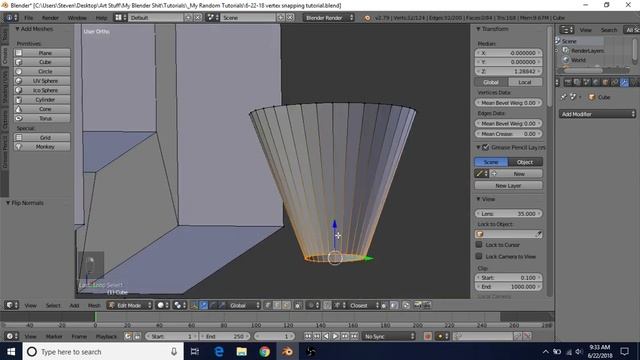
Task: Switch to face select mode
Action: [x=287, y=305]
